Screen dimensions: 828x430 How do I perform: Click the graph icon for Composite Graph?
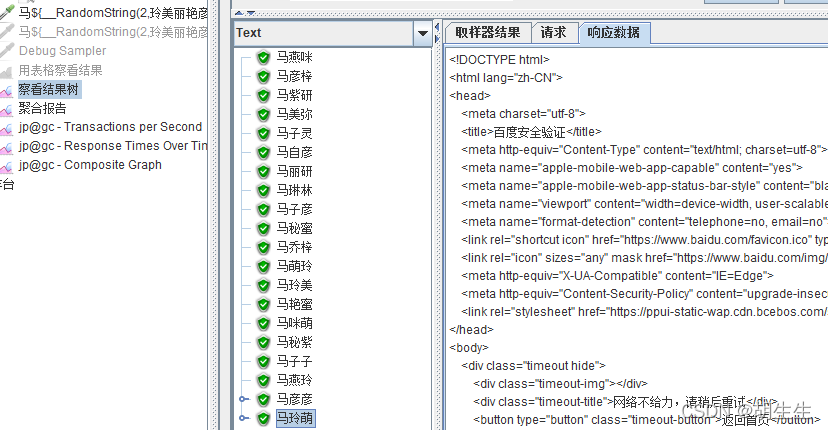click(6, 167)
